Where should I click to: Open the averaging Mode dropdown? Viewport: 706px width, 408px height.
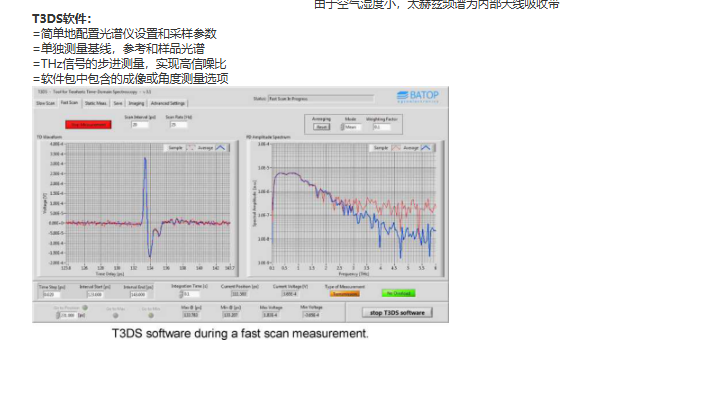tap(351, 127)
